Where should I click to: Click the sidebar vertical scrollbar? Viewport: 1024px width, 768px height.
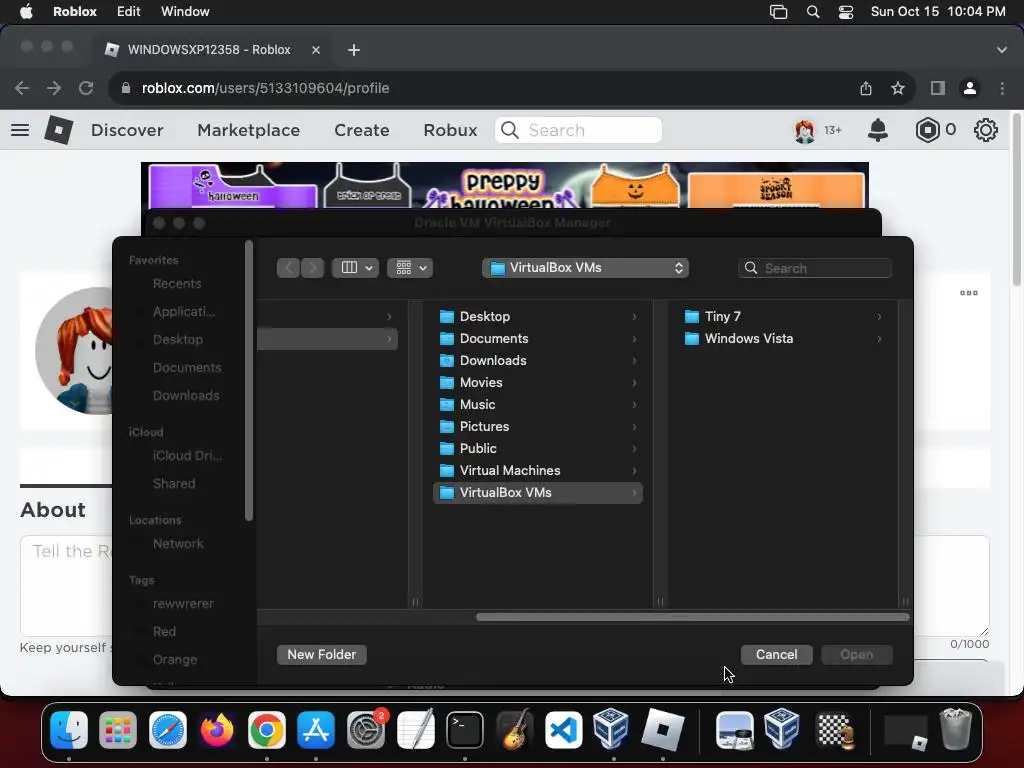tap(248, 381)
